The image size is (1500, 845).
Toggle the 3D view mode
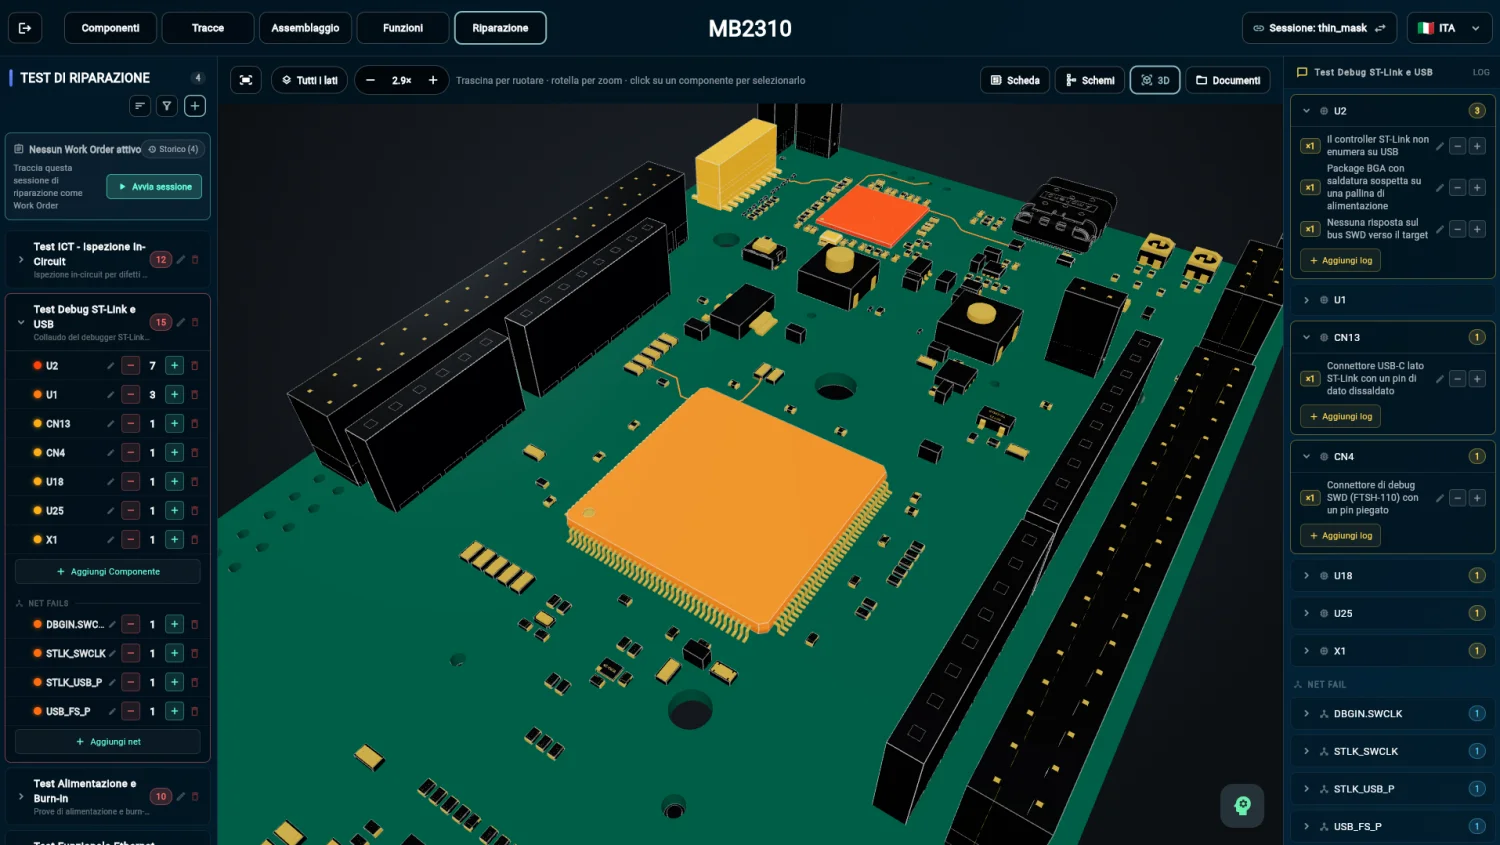point(1155,80)
